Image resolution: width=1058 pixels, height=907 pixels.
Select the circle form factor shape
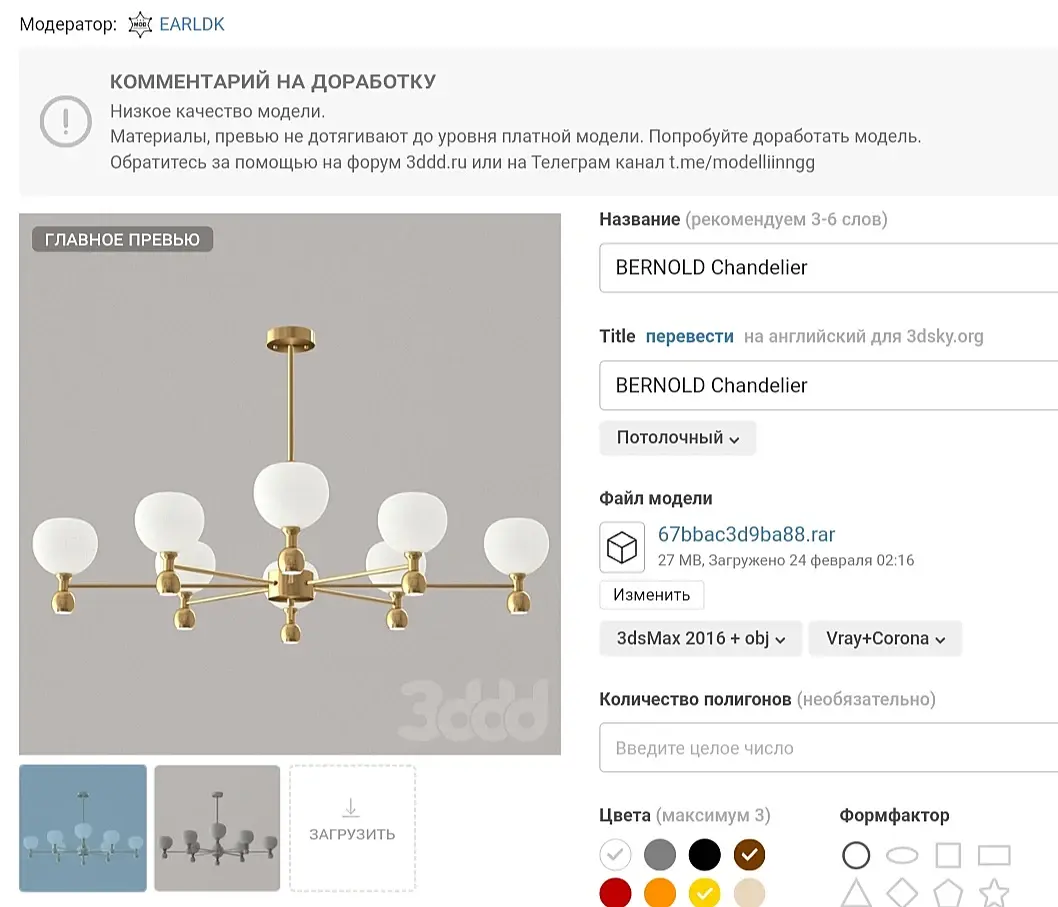point(856,856)
